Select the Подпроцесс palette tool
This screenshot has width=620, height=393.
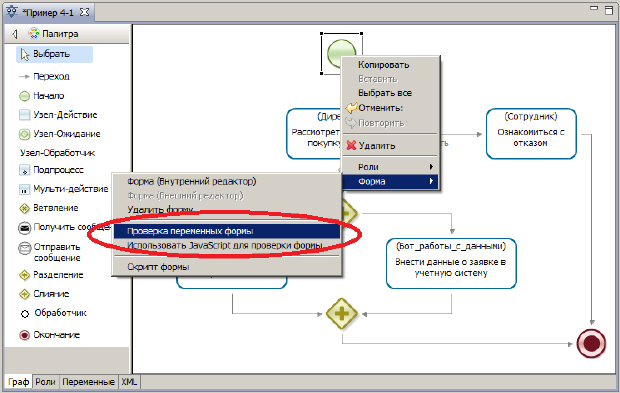coord(51,170)
